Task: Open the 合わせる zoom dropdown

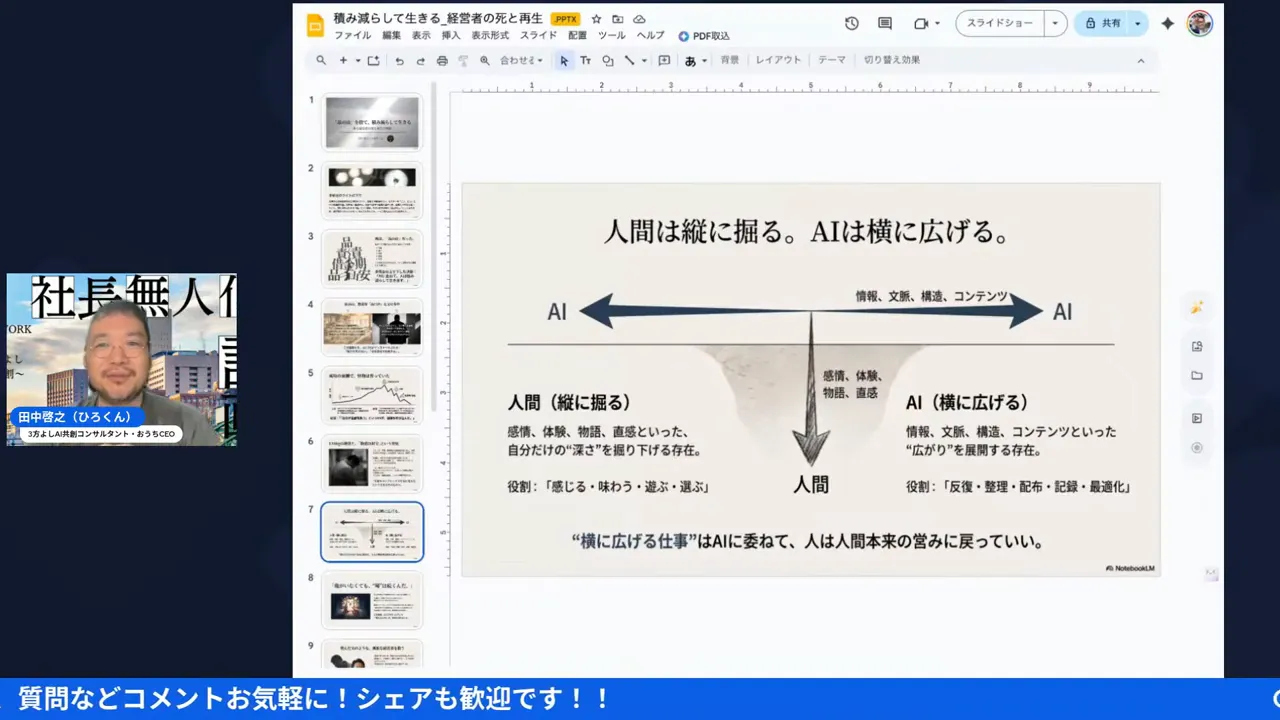Action: click(520, 60)
